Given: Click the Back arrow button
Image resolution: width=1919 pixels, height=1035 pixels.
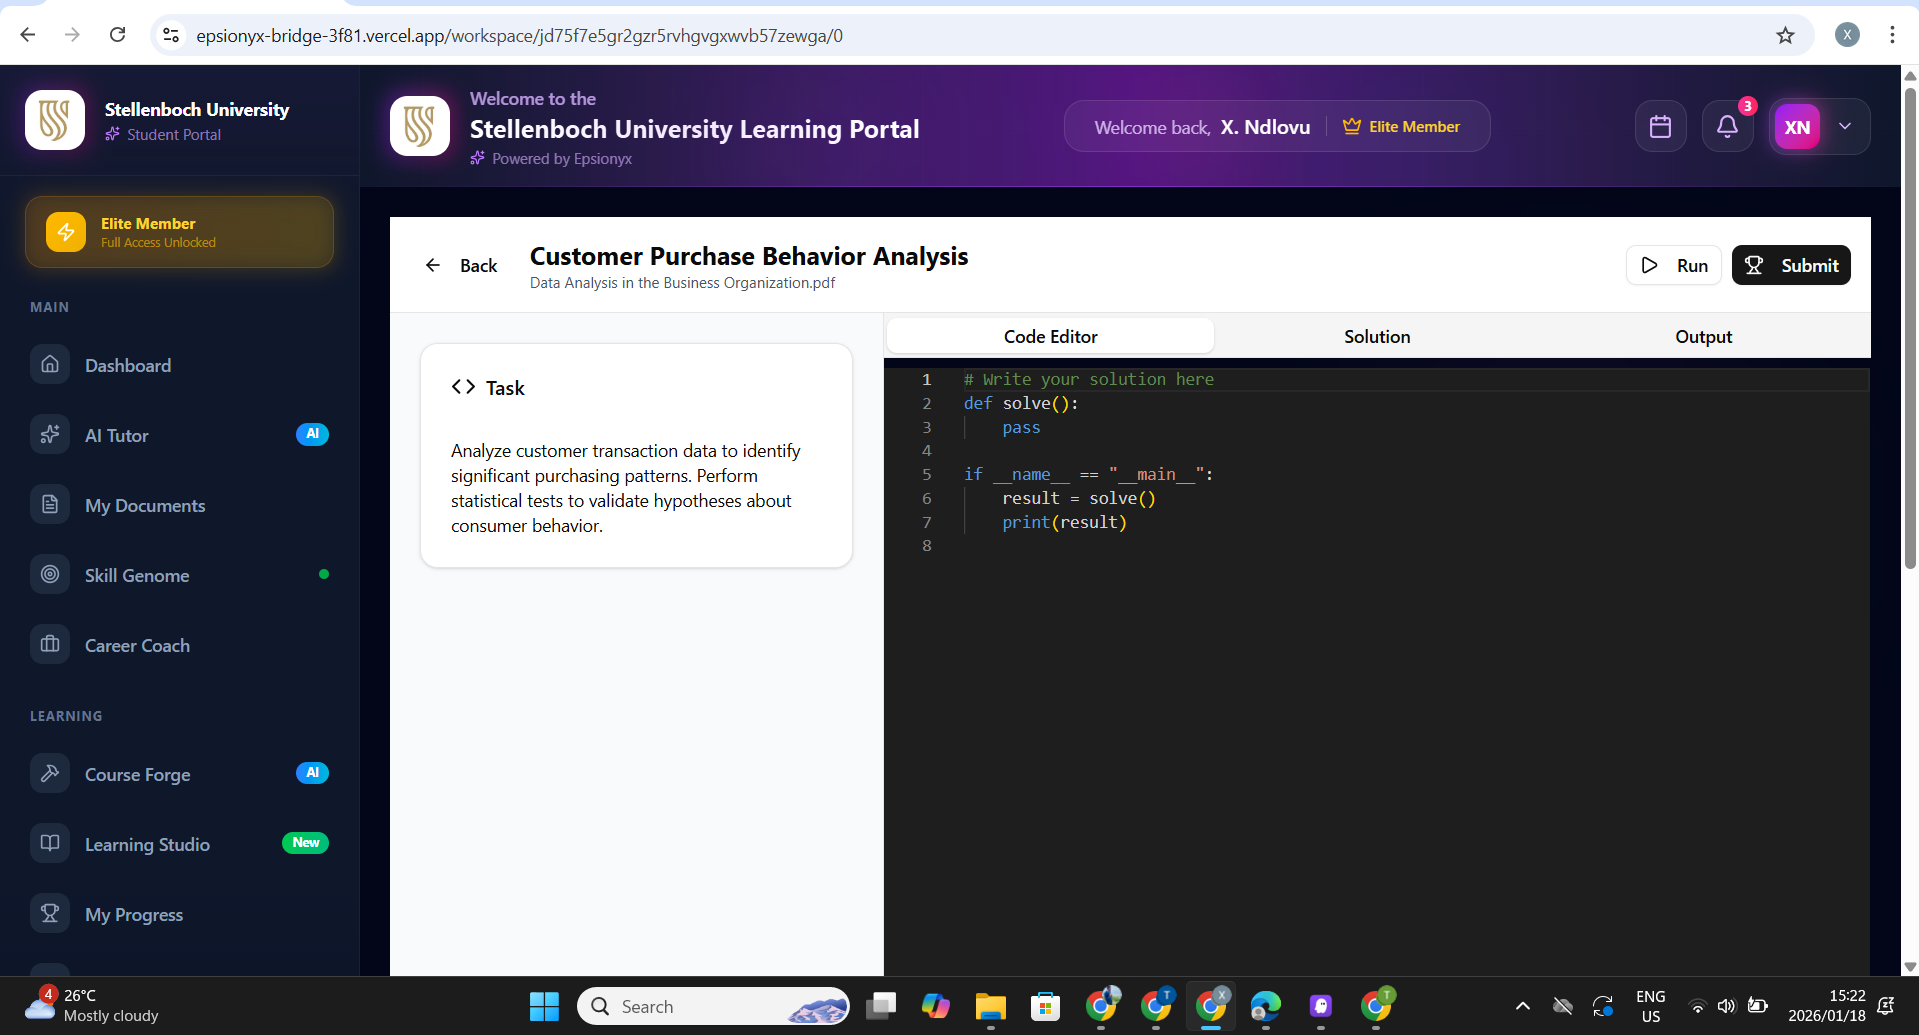Looking at the screenshot, I should [x=461, y=265].
